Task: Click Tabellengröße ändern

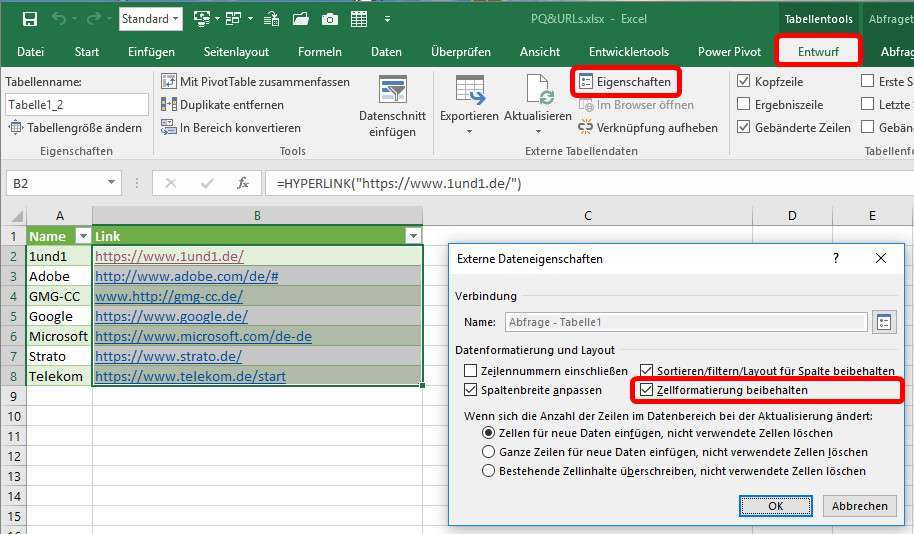Action: (x=75, y=128)
